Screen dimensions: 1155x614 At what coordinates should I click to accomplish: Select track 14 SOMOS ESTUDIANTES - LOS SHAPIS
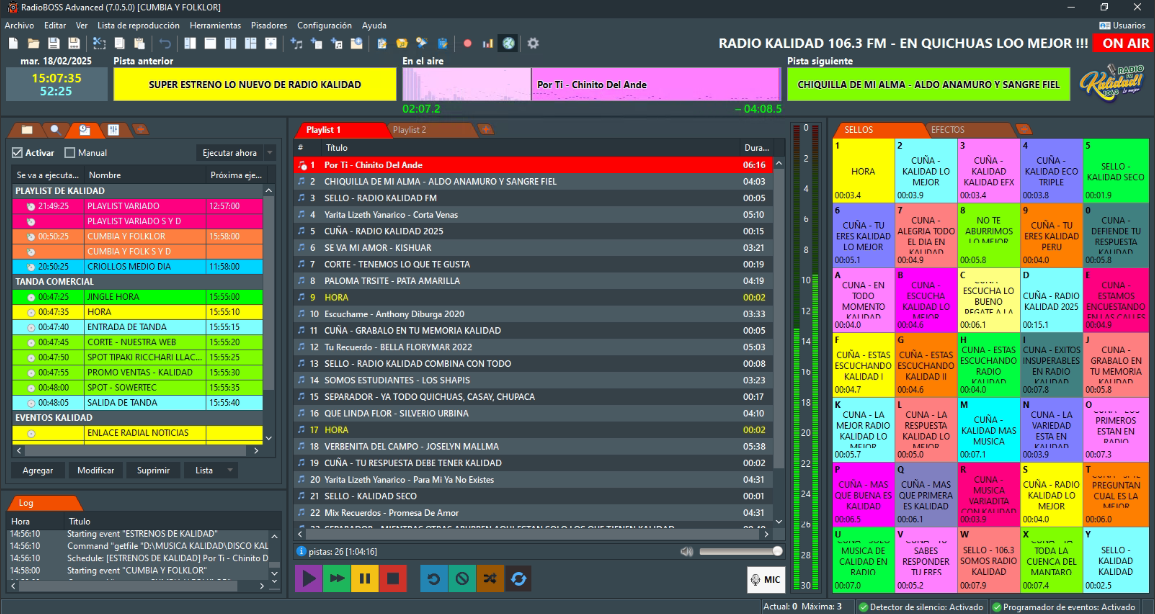click(534, 380)
